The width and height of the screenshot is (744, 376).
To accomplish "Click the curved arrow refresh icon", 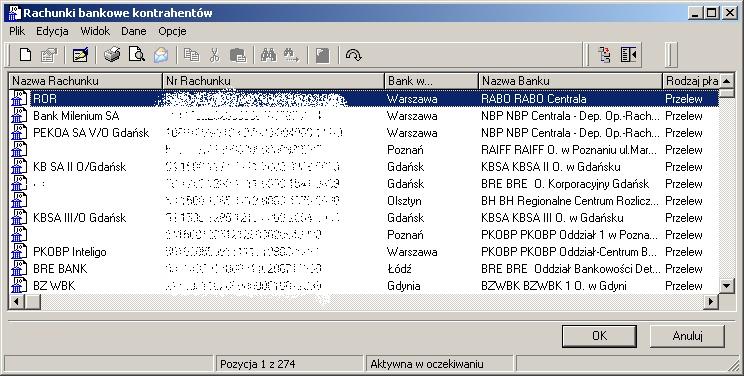I will coord(353,55).
